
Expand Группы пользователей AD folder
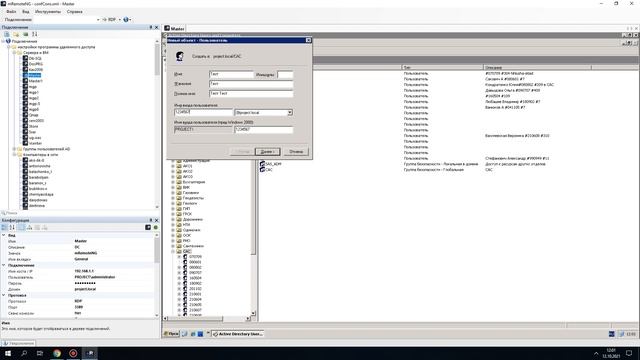pyautogui.click(x=14, y=149)
